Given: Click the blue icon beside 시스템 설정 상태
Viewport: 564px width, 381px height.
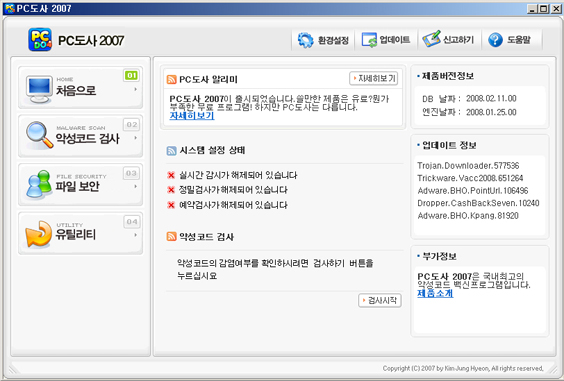Looking at the screenshot, I should click(x=172, y=151).
